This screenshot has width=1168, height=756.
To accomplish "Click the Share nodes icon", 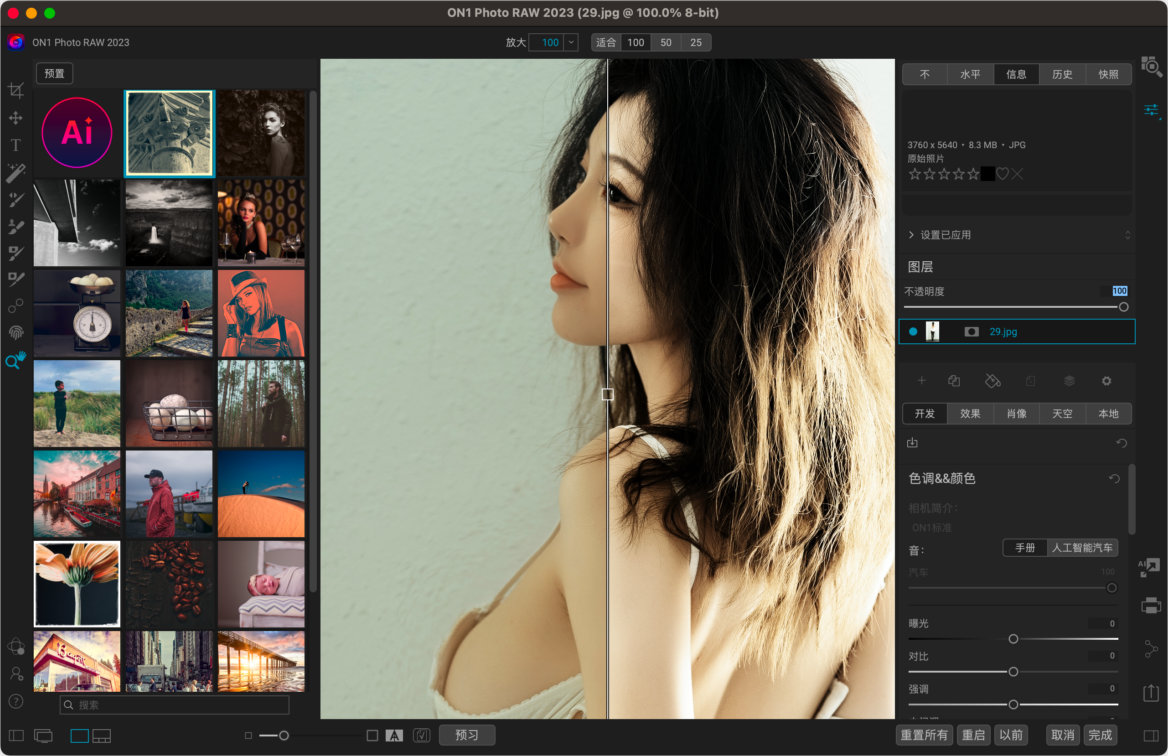I will pyautogui.click(x=1151, y=649).
